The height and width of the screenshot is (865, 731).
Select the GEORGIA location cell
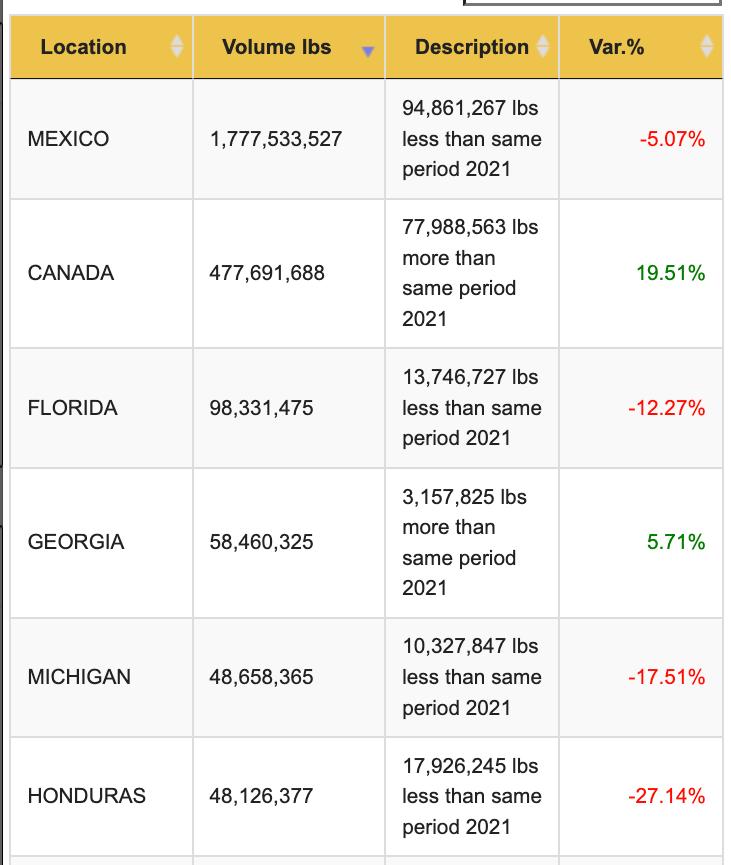(x=76, y=542)
